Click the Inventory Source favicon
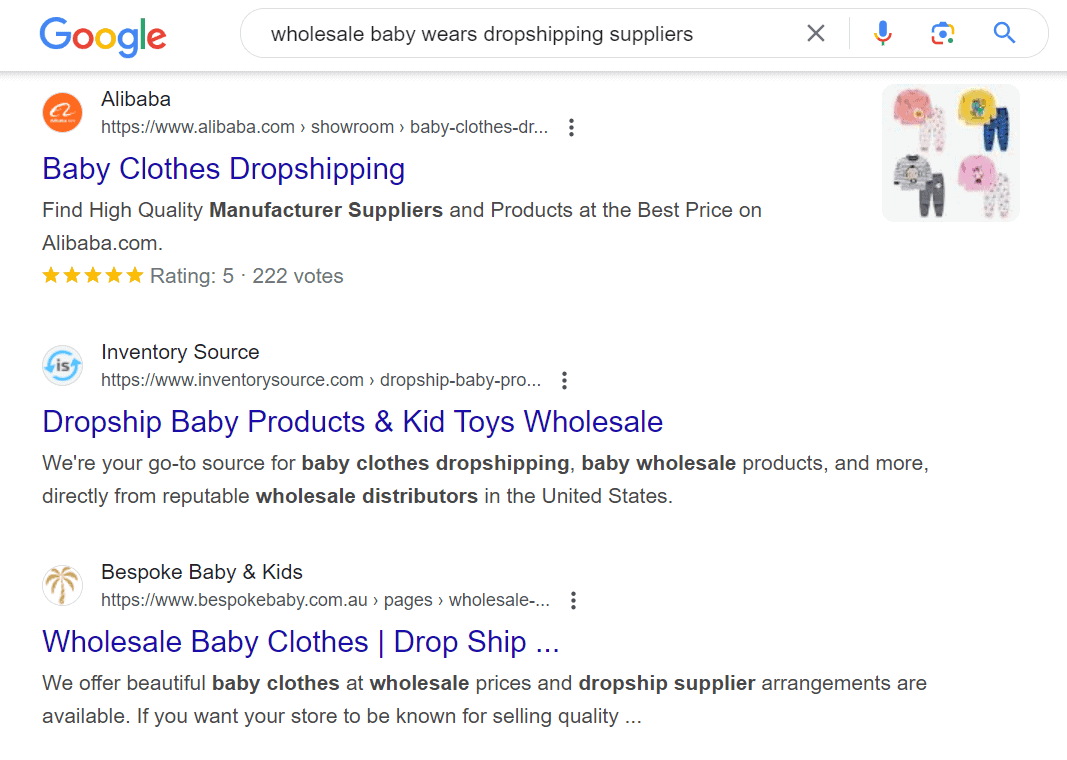1067x760 pixels. tap(63, 365)
